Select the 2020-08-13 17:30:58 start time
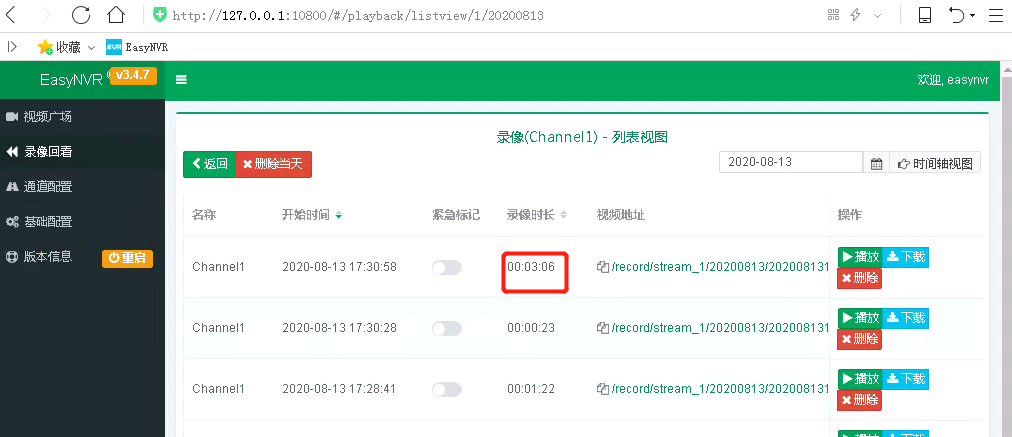The height and width of the screenshot is (437, 1012). [339, 267]
